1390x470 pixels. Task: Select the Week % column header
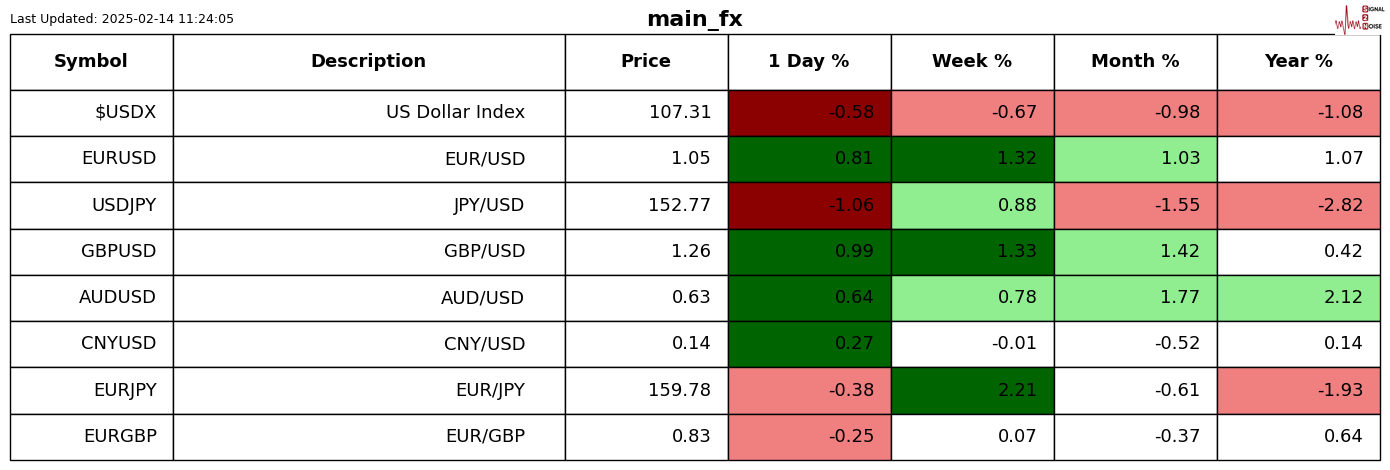tap(972, 62)
